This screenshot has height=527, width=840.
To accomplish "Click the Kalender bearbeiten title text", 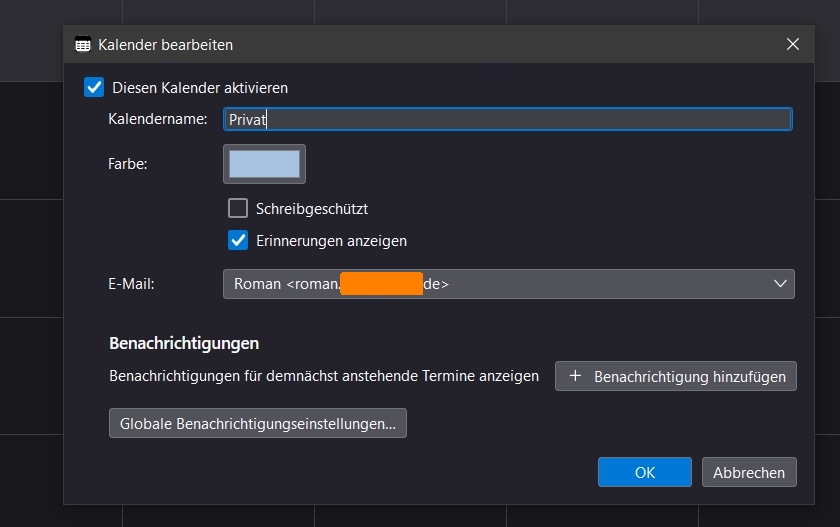I will pos(165,45).
